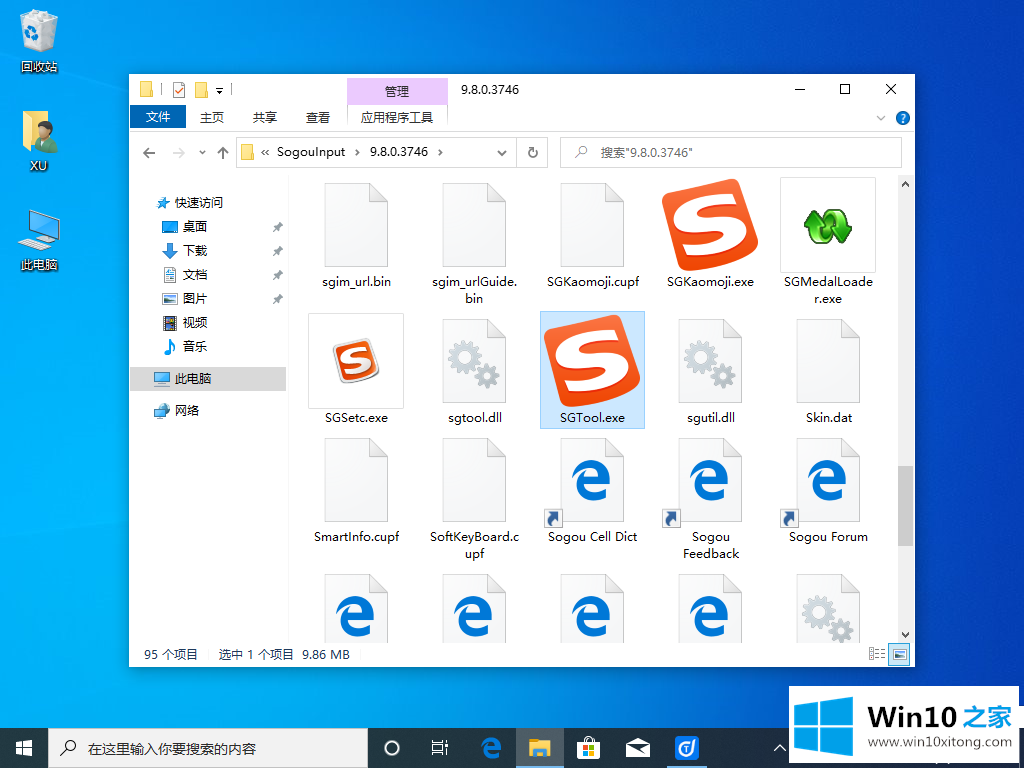Go back with the back arrow
Image resolution: width=1024 pixels, height=768 pixels.
pos(150,153)
